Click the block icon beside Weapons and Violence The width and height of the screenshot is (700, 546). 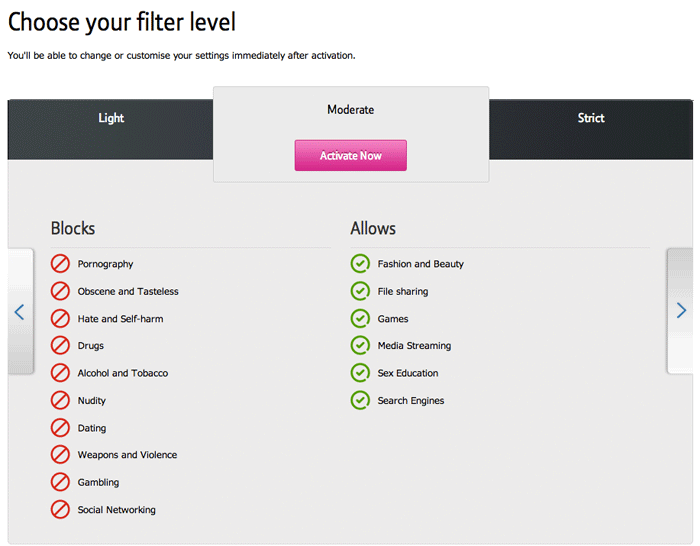(60, 454)
